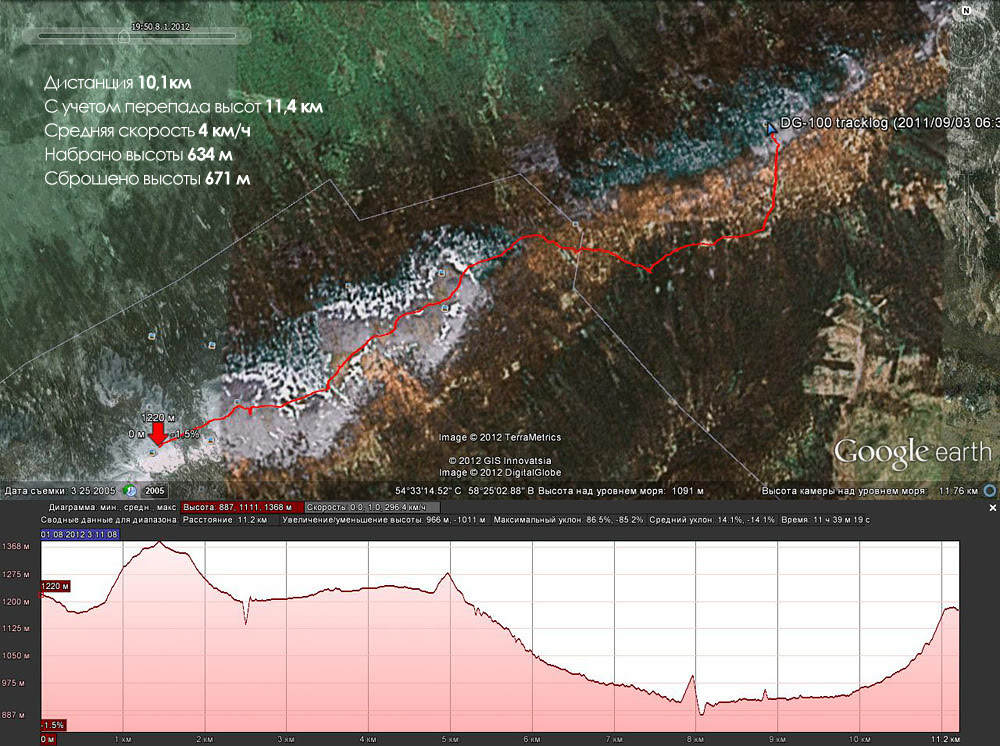Click the historical imagery clock icon
Image resolution: width=1000 pixels, height=746 pixels.
coord(131,491)
